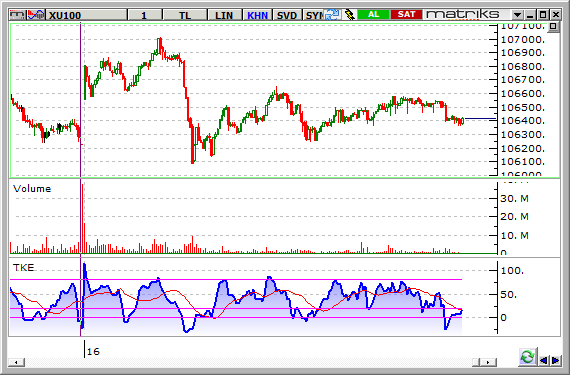Maximize the chart window
Image resolution: width=570 pixels, height=375 pixels.
pyautogui.click(x=543, y=15)
